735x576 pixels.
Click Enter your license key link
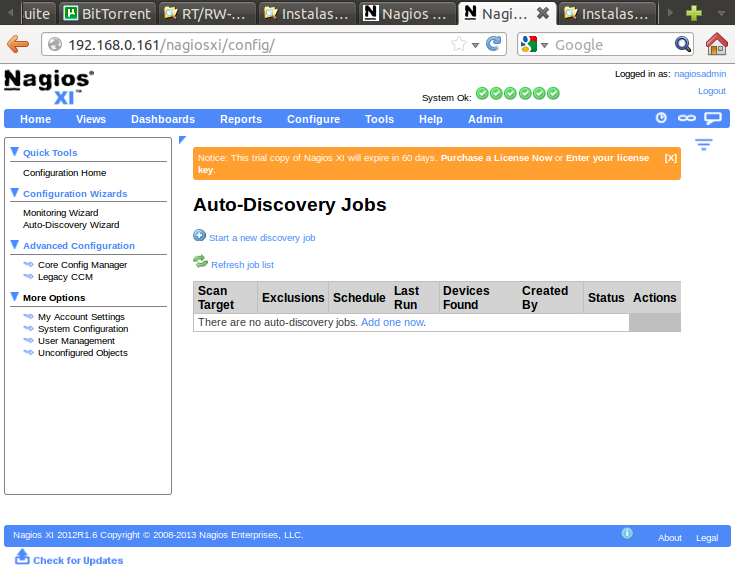pyautogui.click(x=423, y=164)
